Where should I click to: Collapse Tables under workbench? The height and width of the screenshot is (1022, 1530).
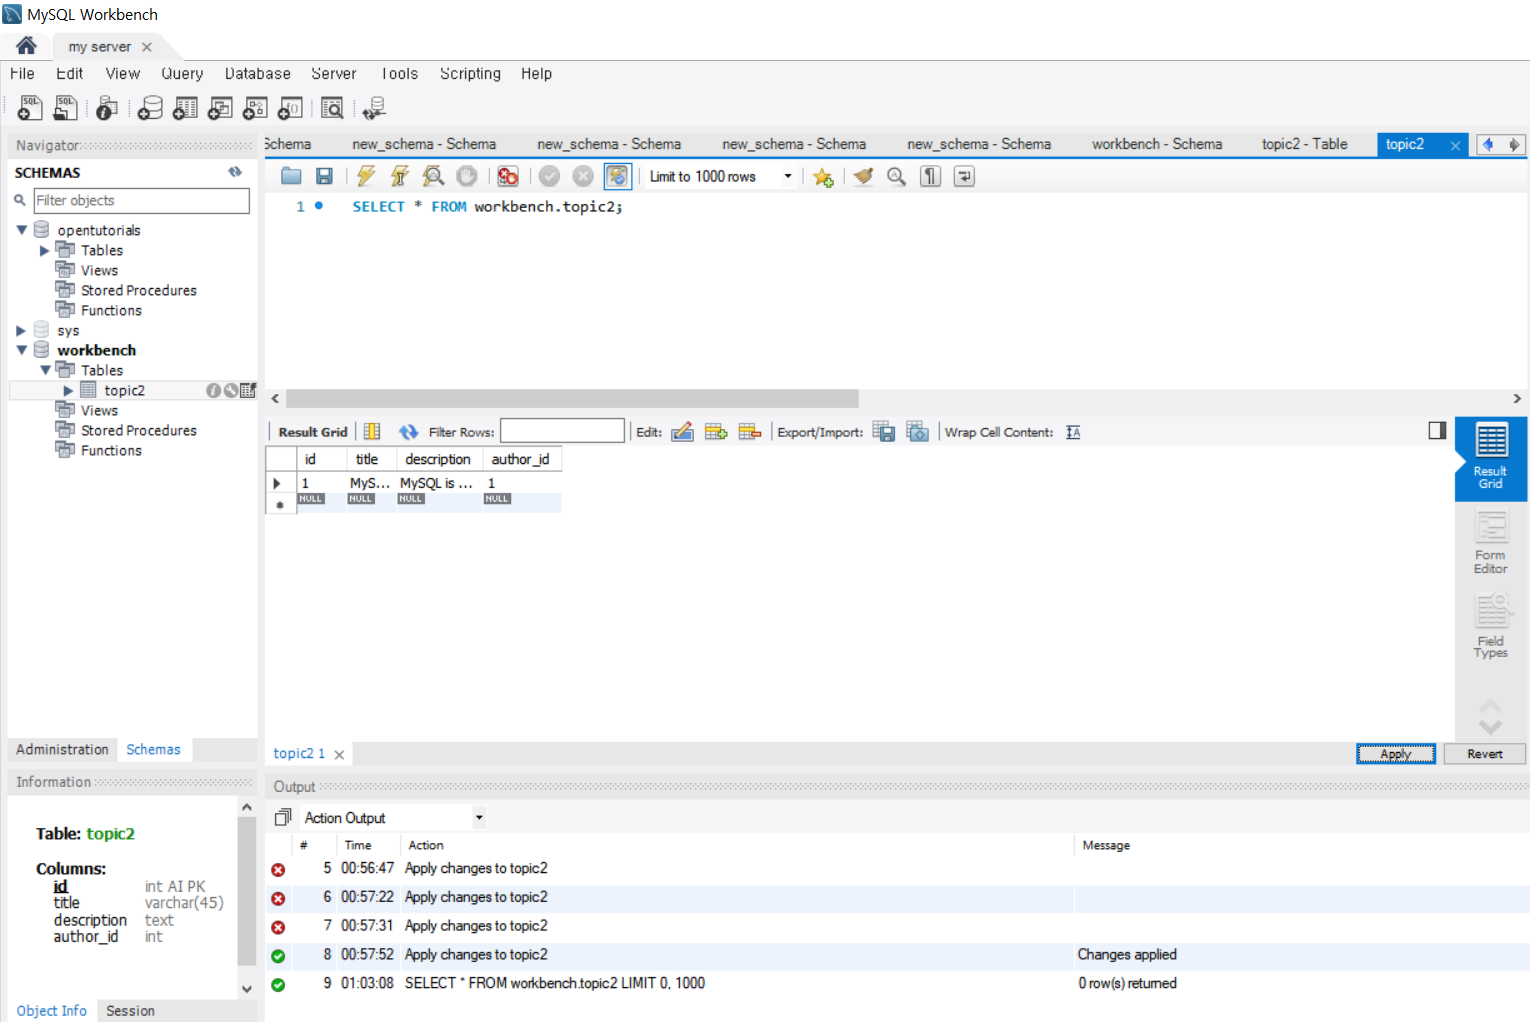point(45,370)
